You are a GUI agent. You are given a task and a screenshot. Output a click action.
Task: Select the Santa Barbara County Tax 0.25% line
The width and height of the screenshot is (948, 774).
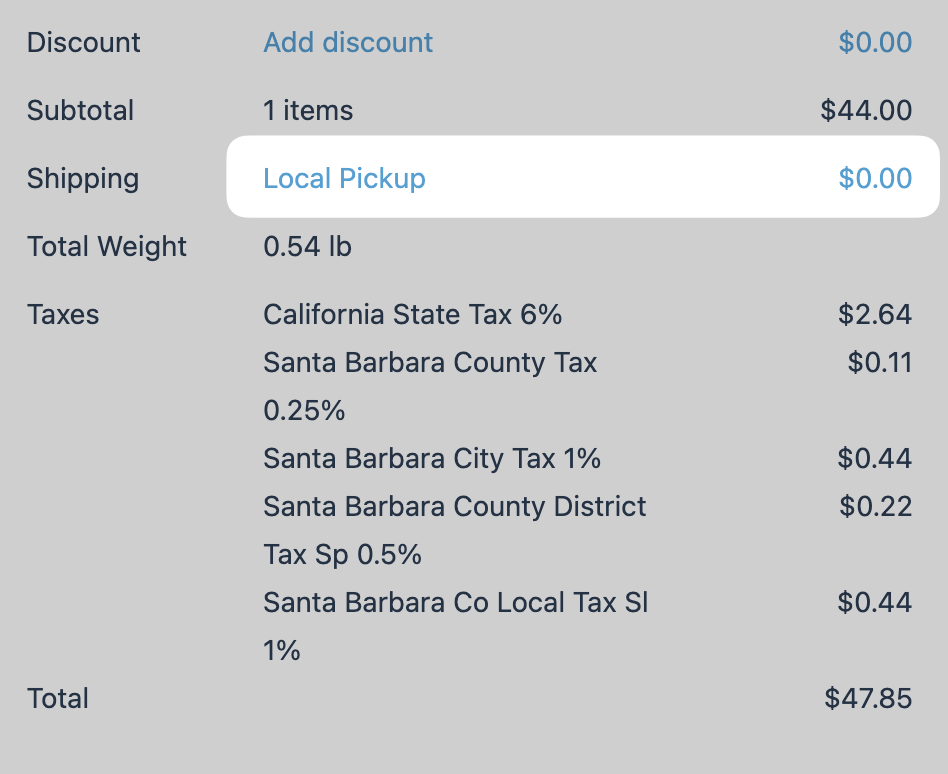click(430, 386)
